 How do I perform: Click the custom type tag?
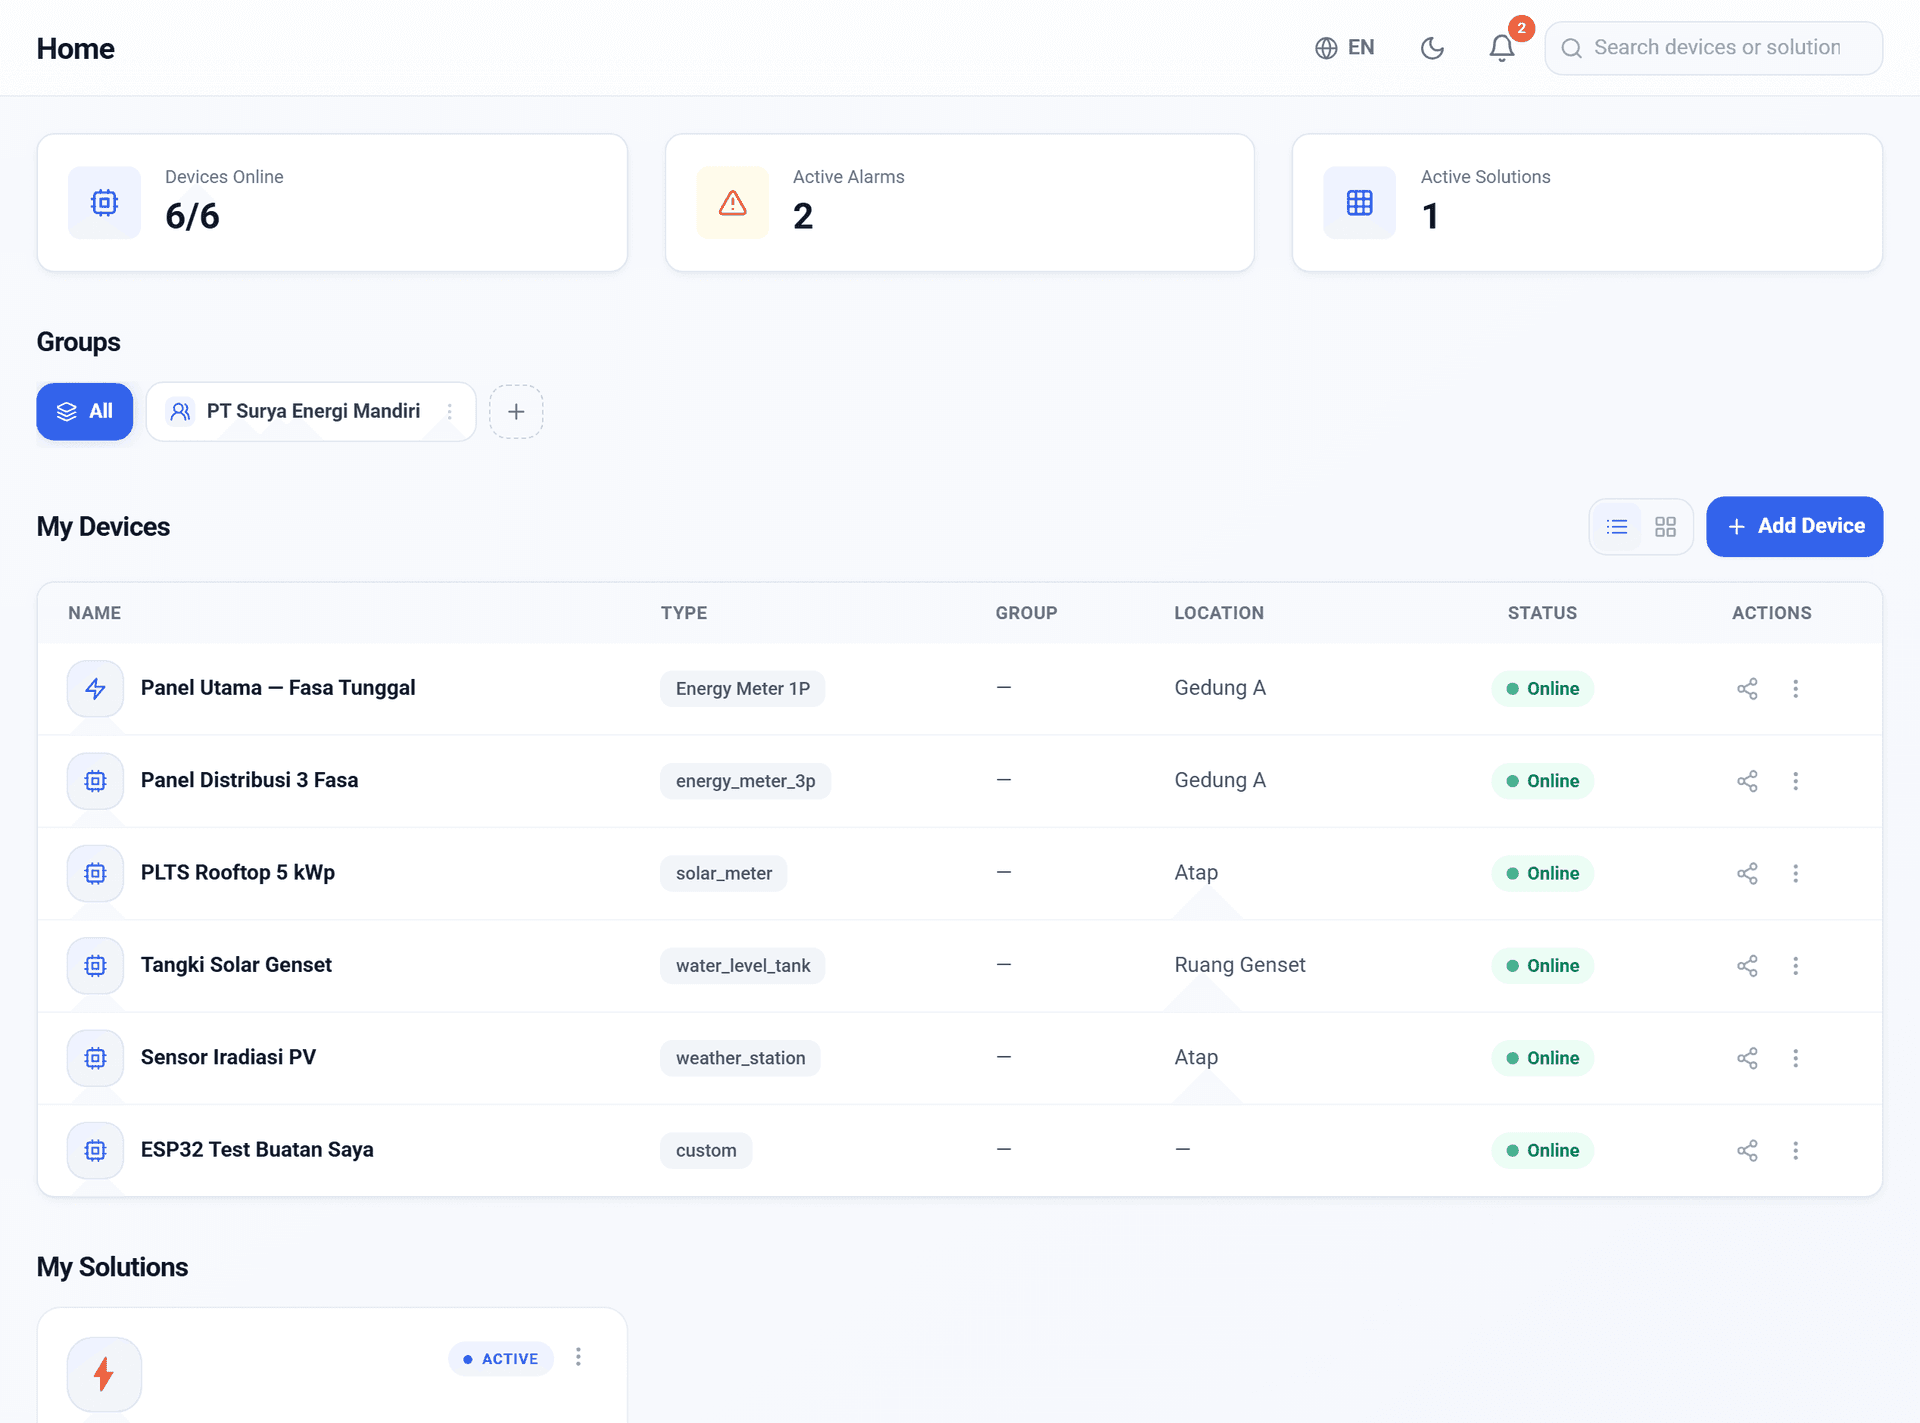pyautogui.click(x=706, y=1151)
